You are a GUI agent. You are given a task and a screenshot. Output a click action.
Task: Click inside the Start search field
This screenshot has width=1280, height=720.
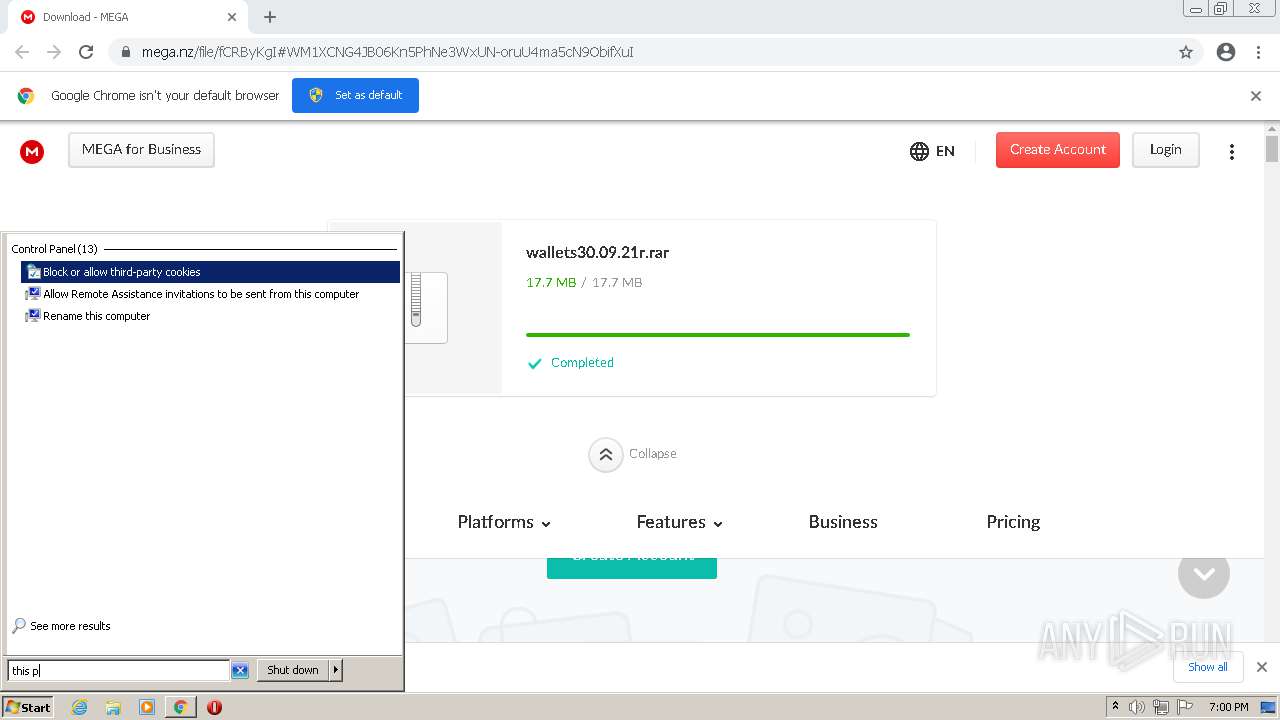[118, 670]
